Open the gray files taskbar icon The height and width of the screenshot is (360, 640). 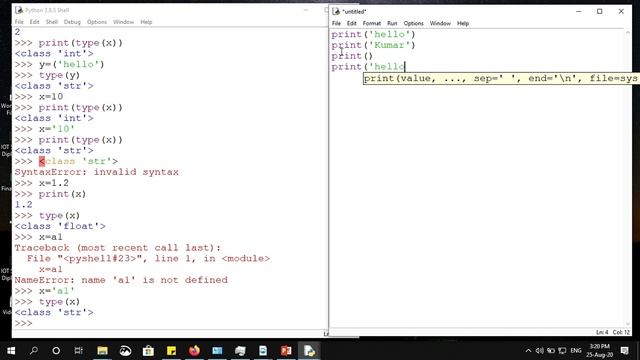pyautogui.click(x=240, y=351)
